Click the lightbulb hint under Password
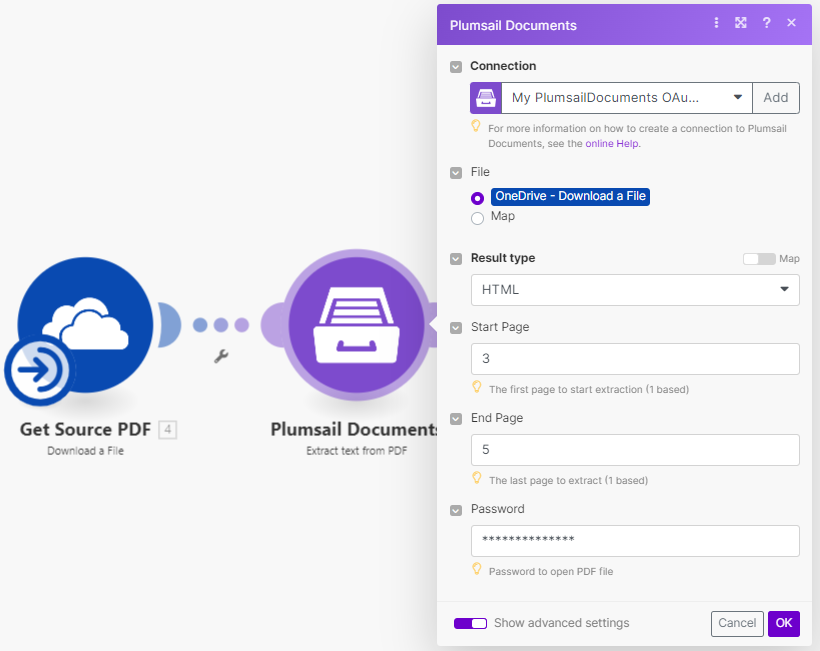This screenshot has width=820, height=651. coord(476,569)
